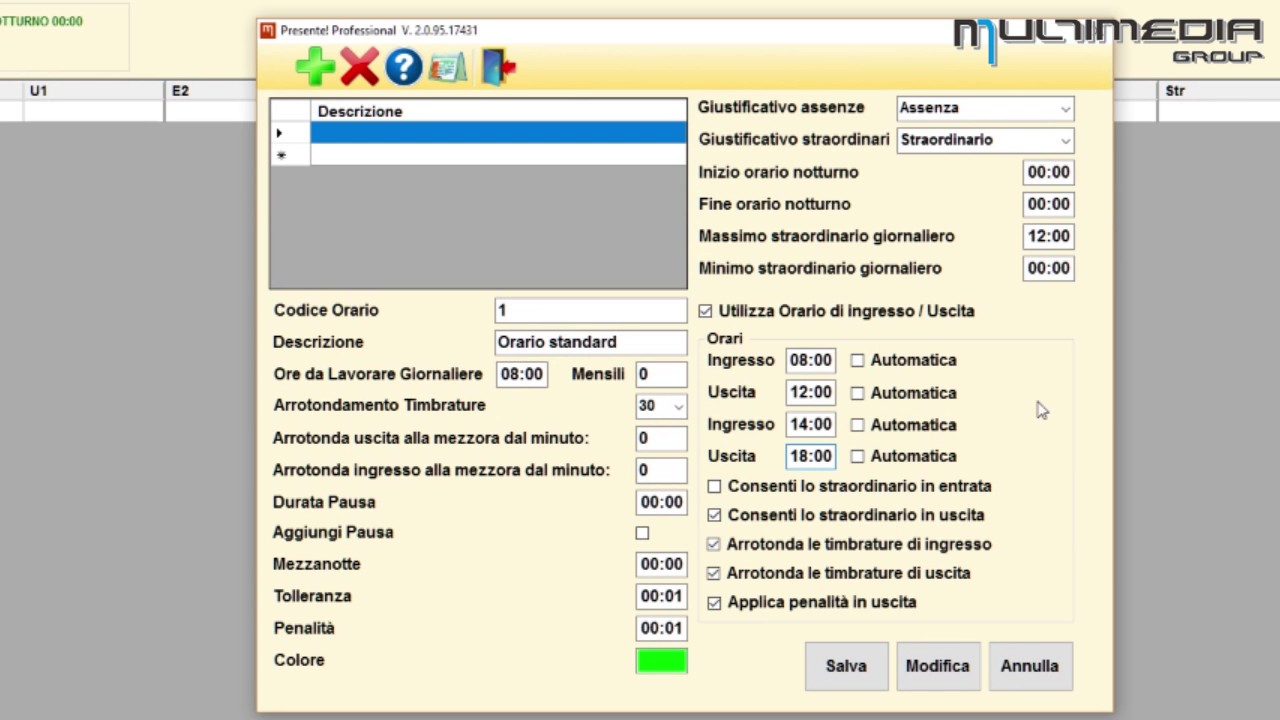Click the Descrizione field with Orario standard
This screenshot has width=1280, height=720.
coord(590,342)
